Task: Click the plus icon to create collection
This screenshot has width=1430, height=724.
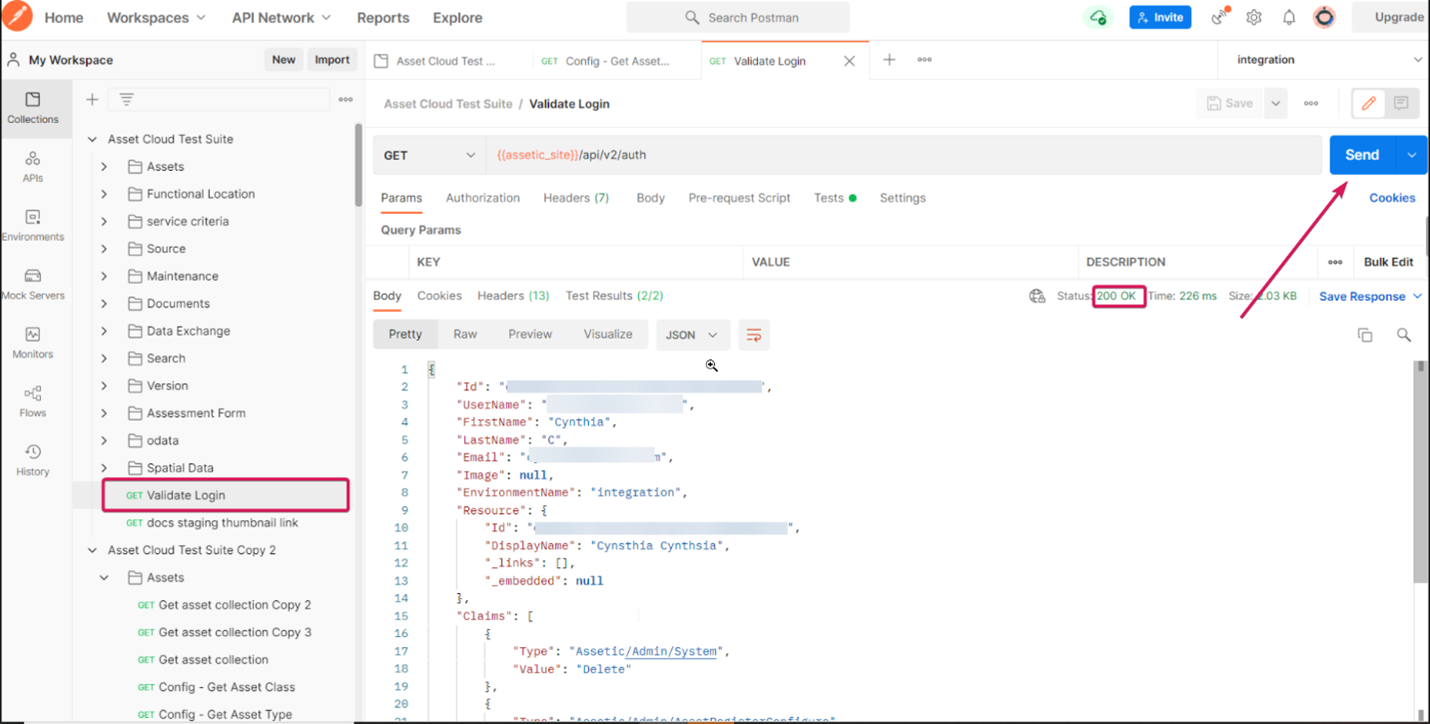Action: tap(92, 99)
